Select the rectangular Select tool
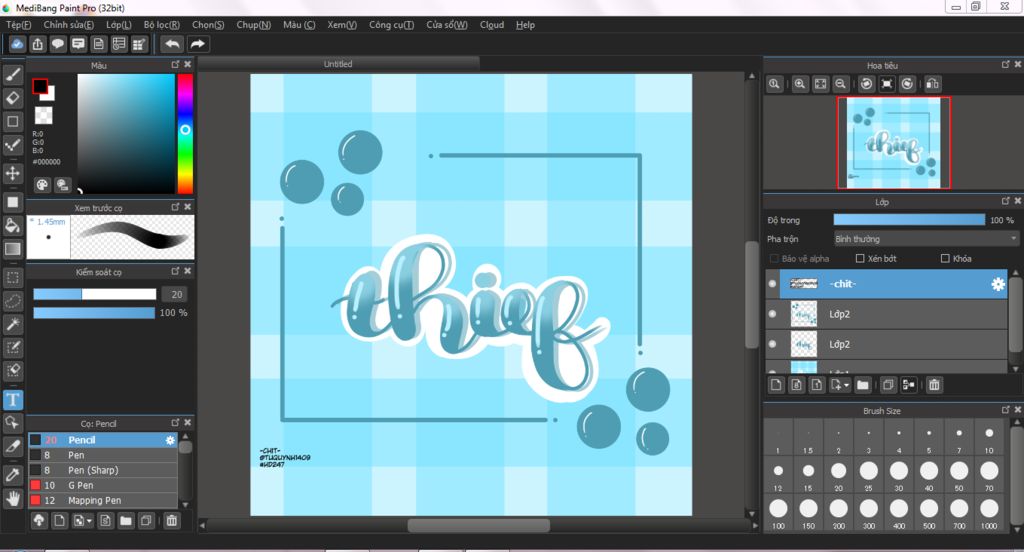 12,277
